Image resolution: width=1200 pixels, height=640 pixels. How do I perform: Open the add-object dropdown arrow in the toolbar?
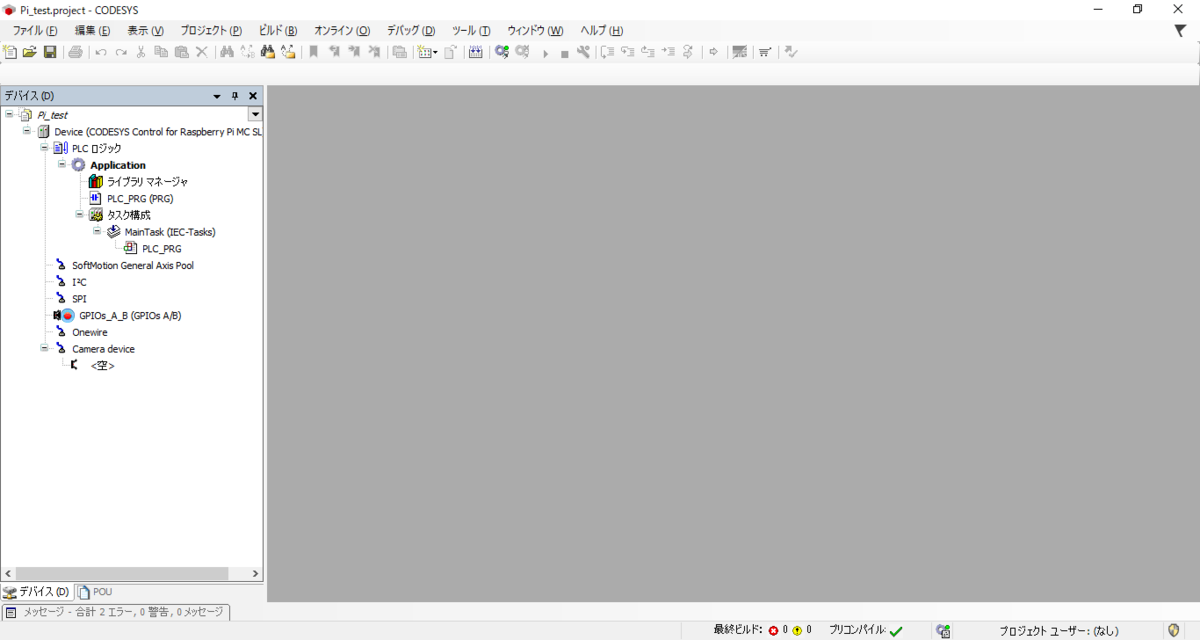(x=436, y=53)
